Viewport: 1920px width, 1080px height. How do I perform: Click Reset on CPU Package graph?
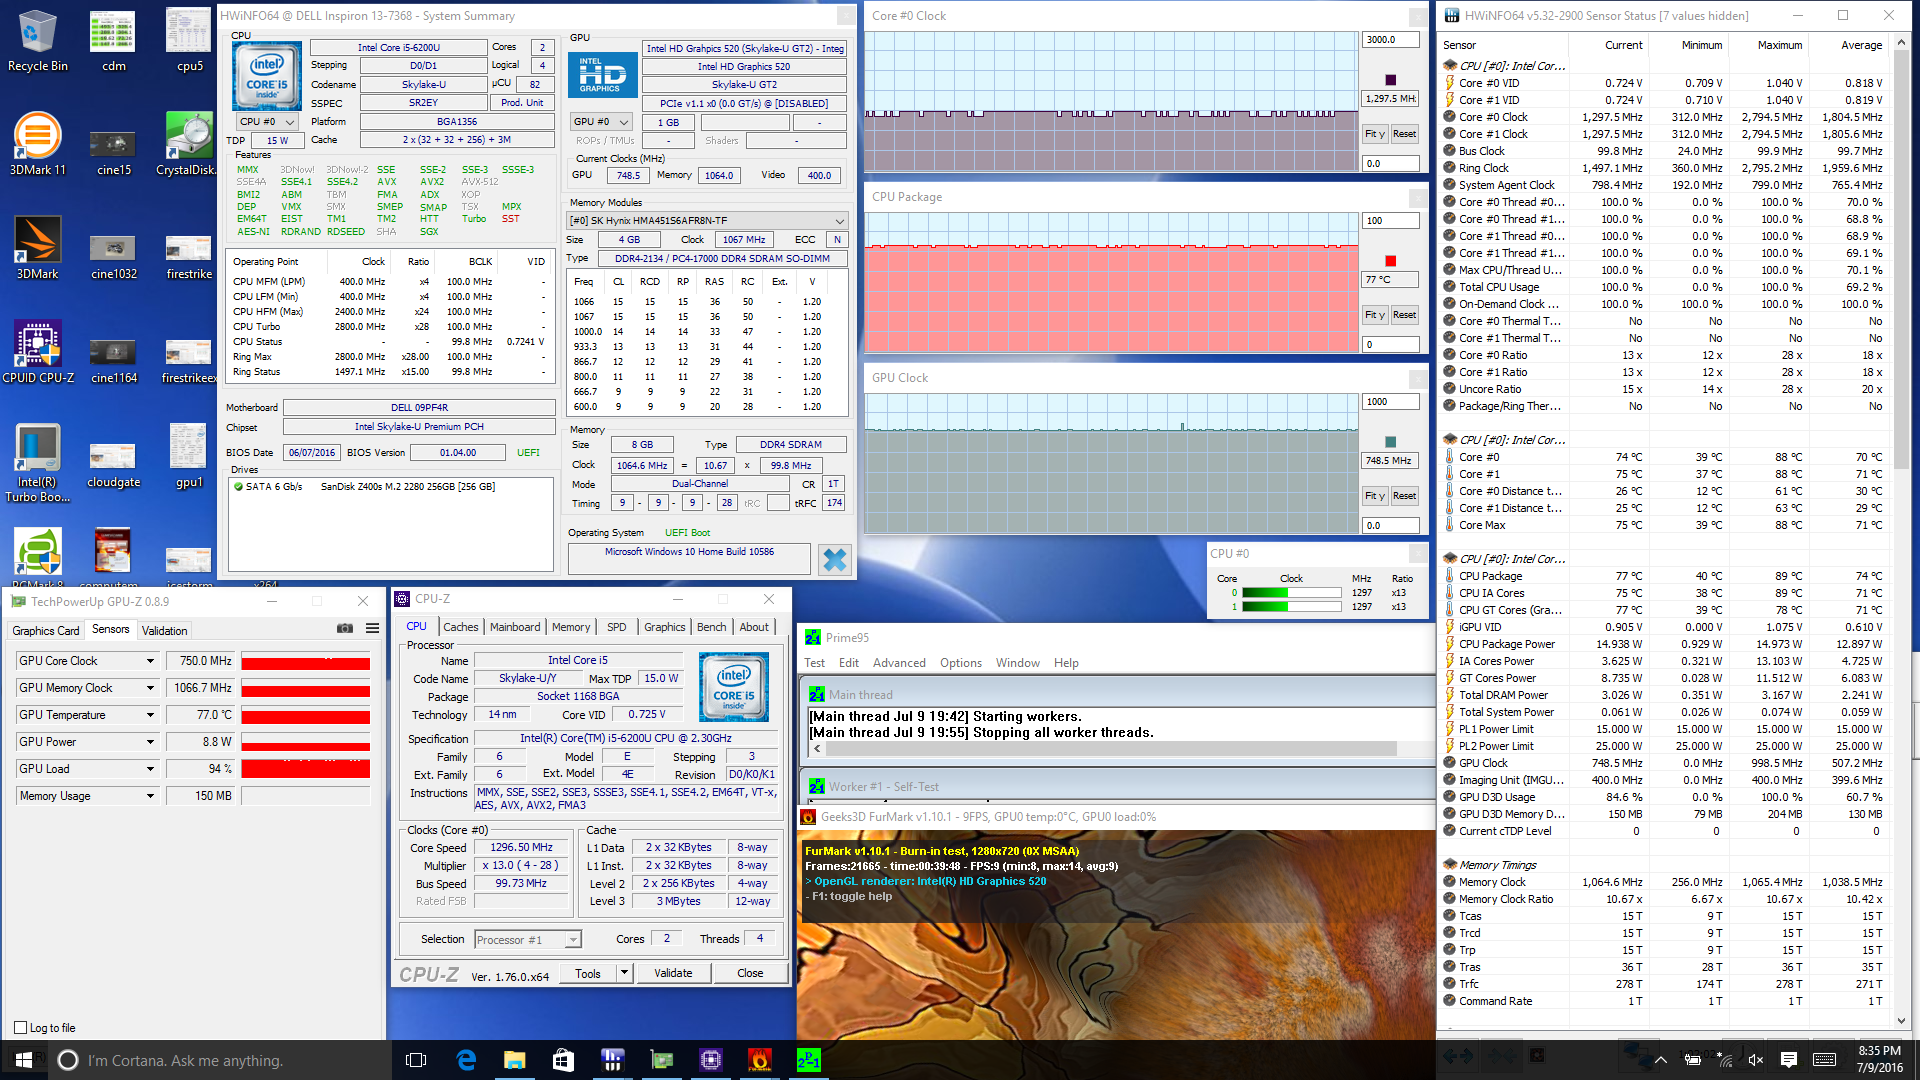coord(1404,315)
